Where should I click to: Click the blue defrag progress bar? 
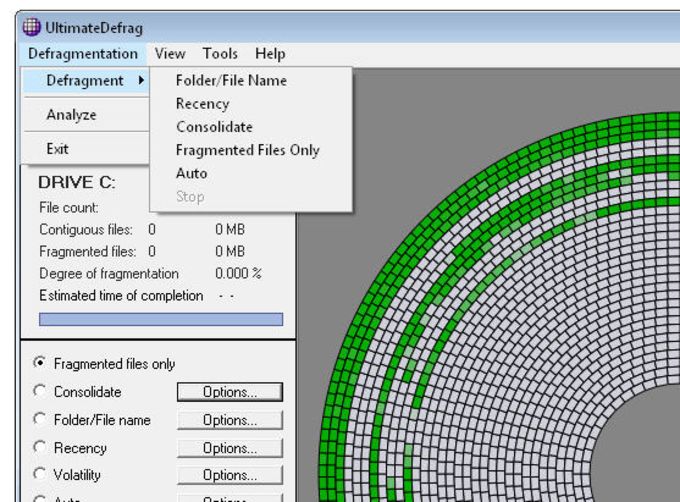tap(161, 319)
